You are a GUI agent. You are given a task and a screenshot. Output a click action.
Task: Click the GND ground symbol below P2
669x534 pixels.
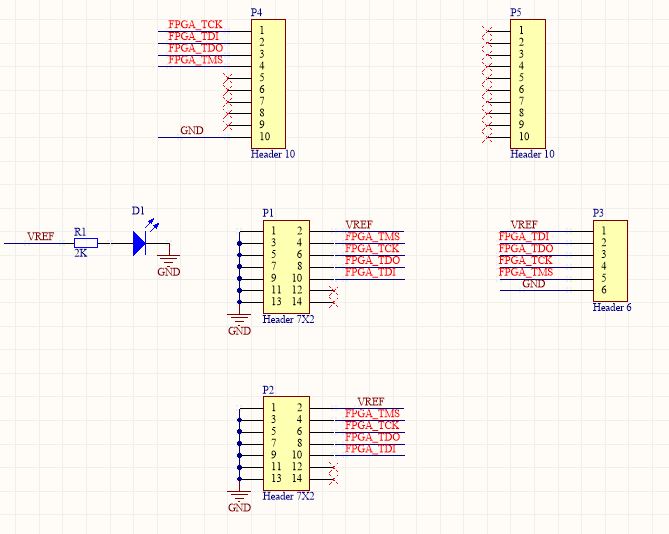point(239,502)
